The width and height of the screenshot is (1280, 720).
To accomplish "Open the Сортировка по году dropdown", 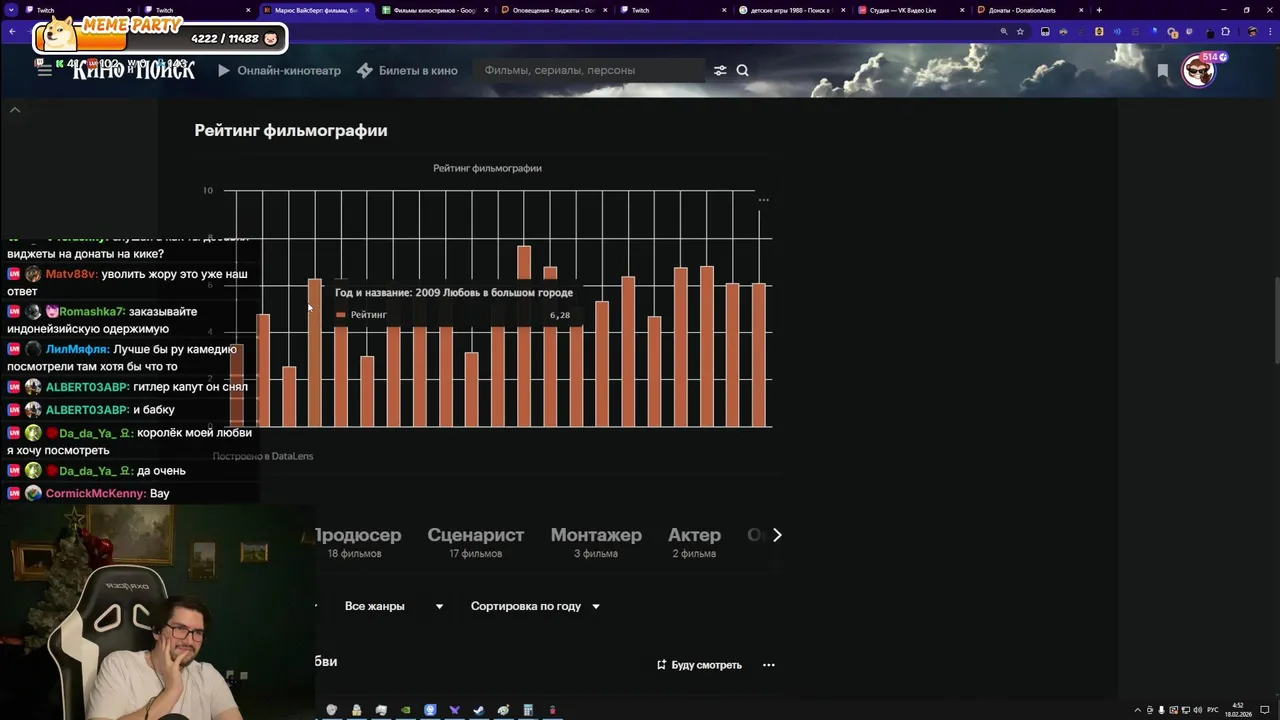I will (x=535, y=606).
